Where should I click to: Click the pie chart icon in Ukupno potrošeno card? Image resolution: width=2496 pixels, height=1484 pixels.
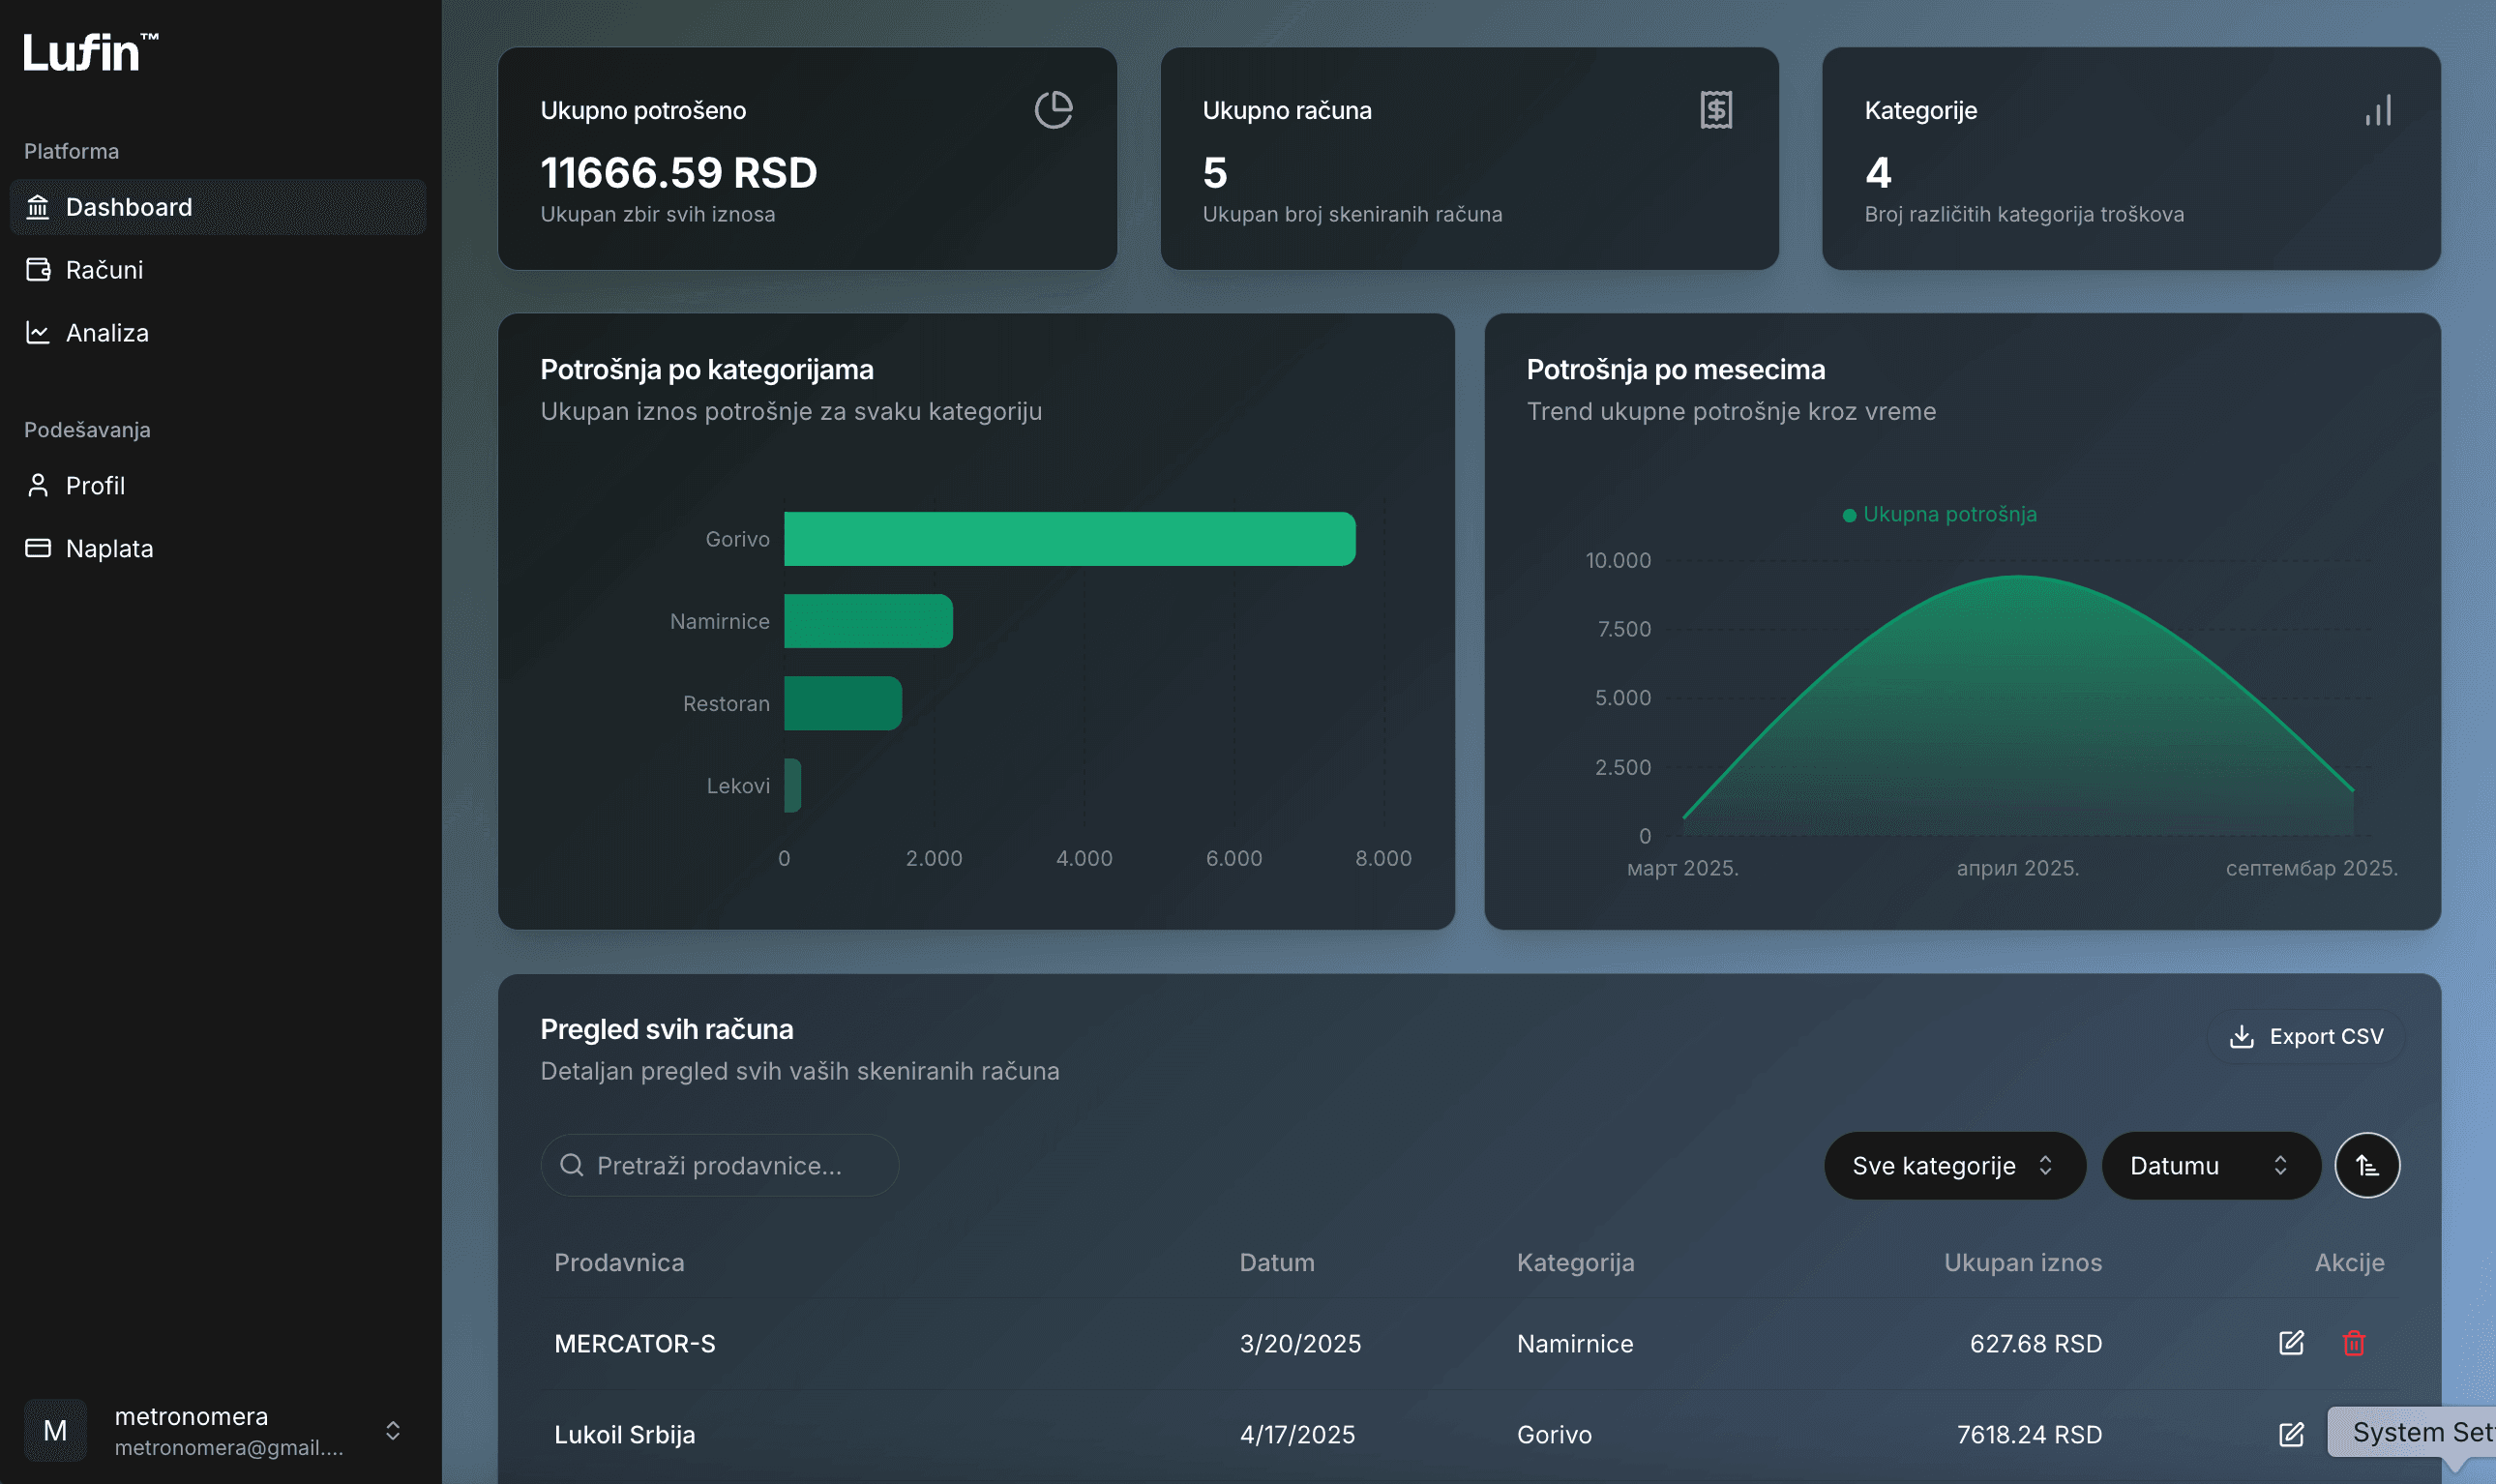[x=1053, y=110]
